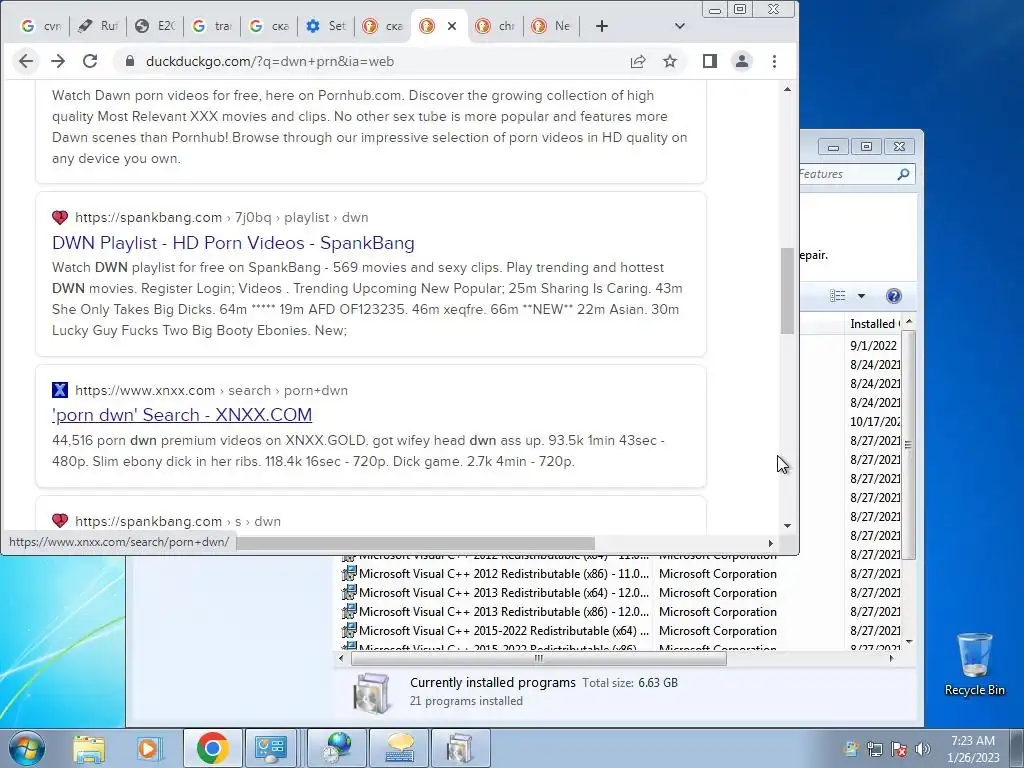Click the 9/1/2022 installed date cell
Screen dimensions: 1024x768
(x=874, y=345)
